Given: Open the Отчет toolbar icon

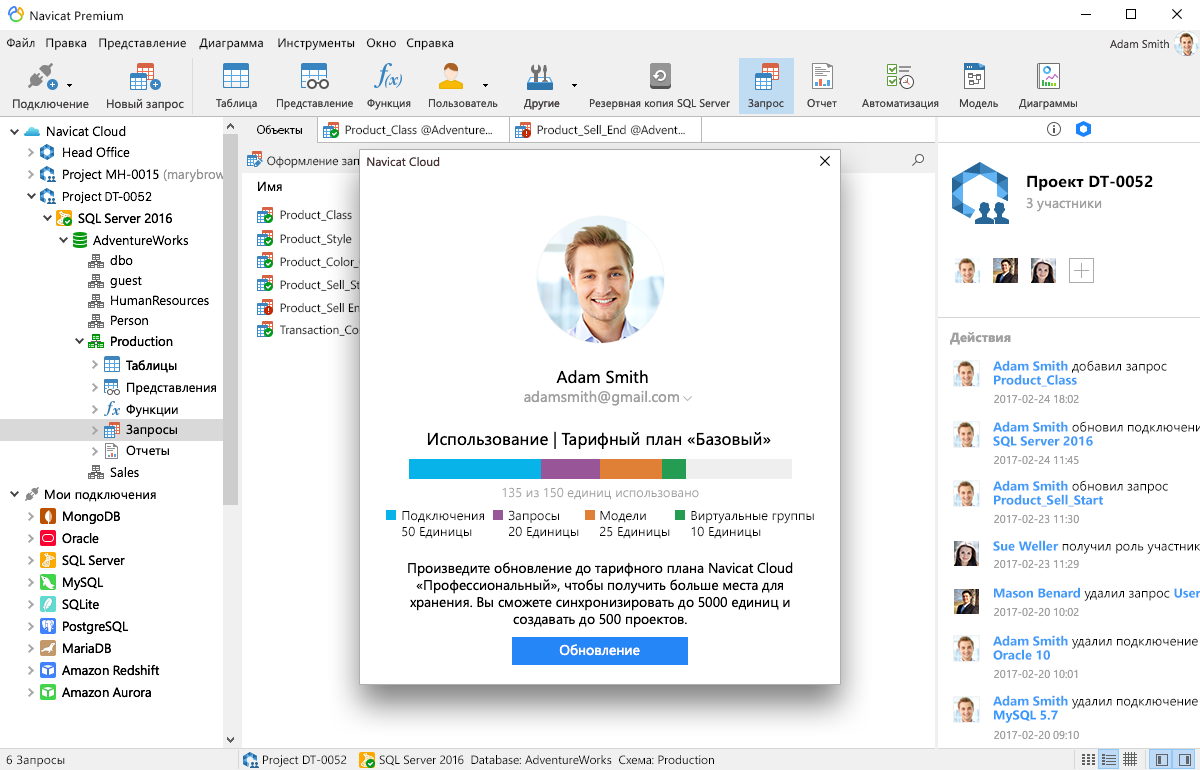Looking at the screenshot, I should click(822, 77).
